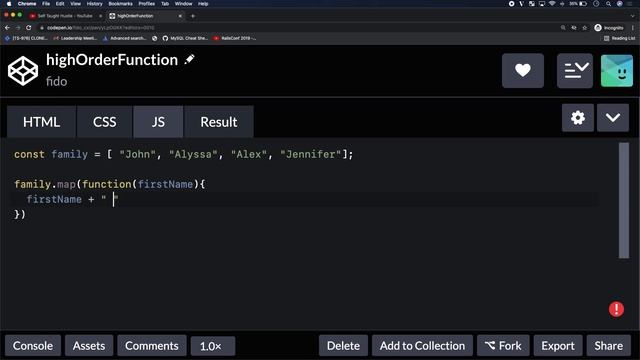640x360 pixels.
Task: Open a new browser tab
Action: click(x=193, y=16)
